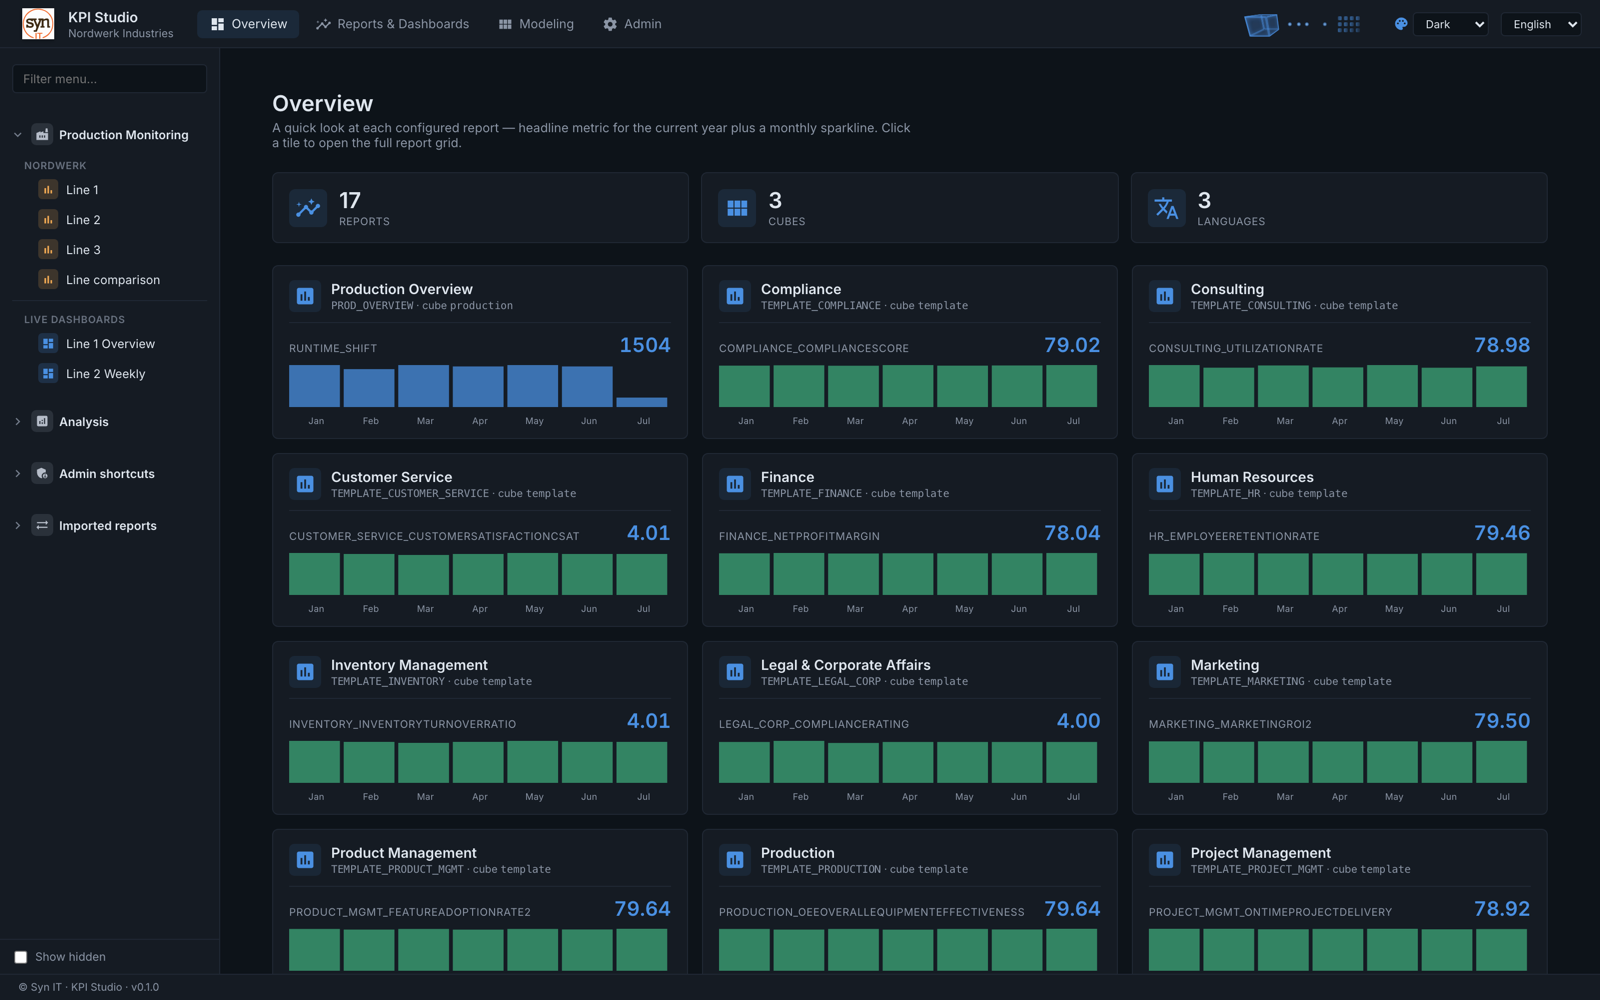Image resolution: width=1600 pixels, height=1000 pixels.
Task: Expand the Admin shortcuts group
Action: pos(17,474)
